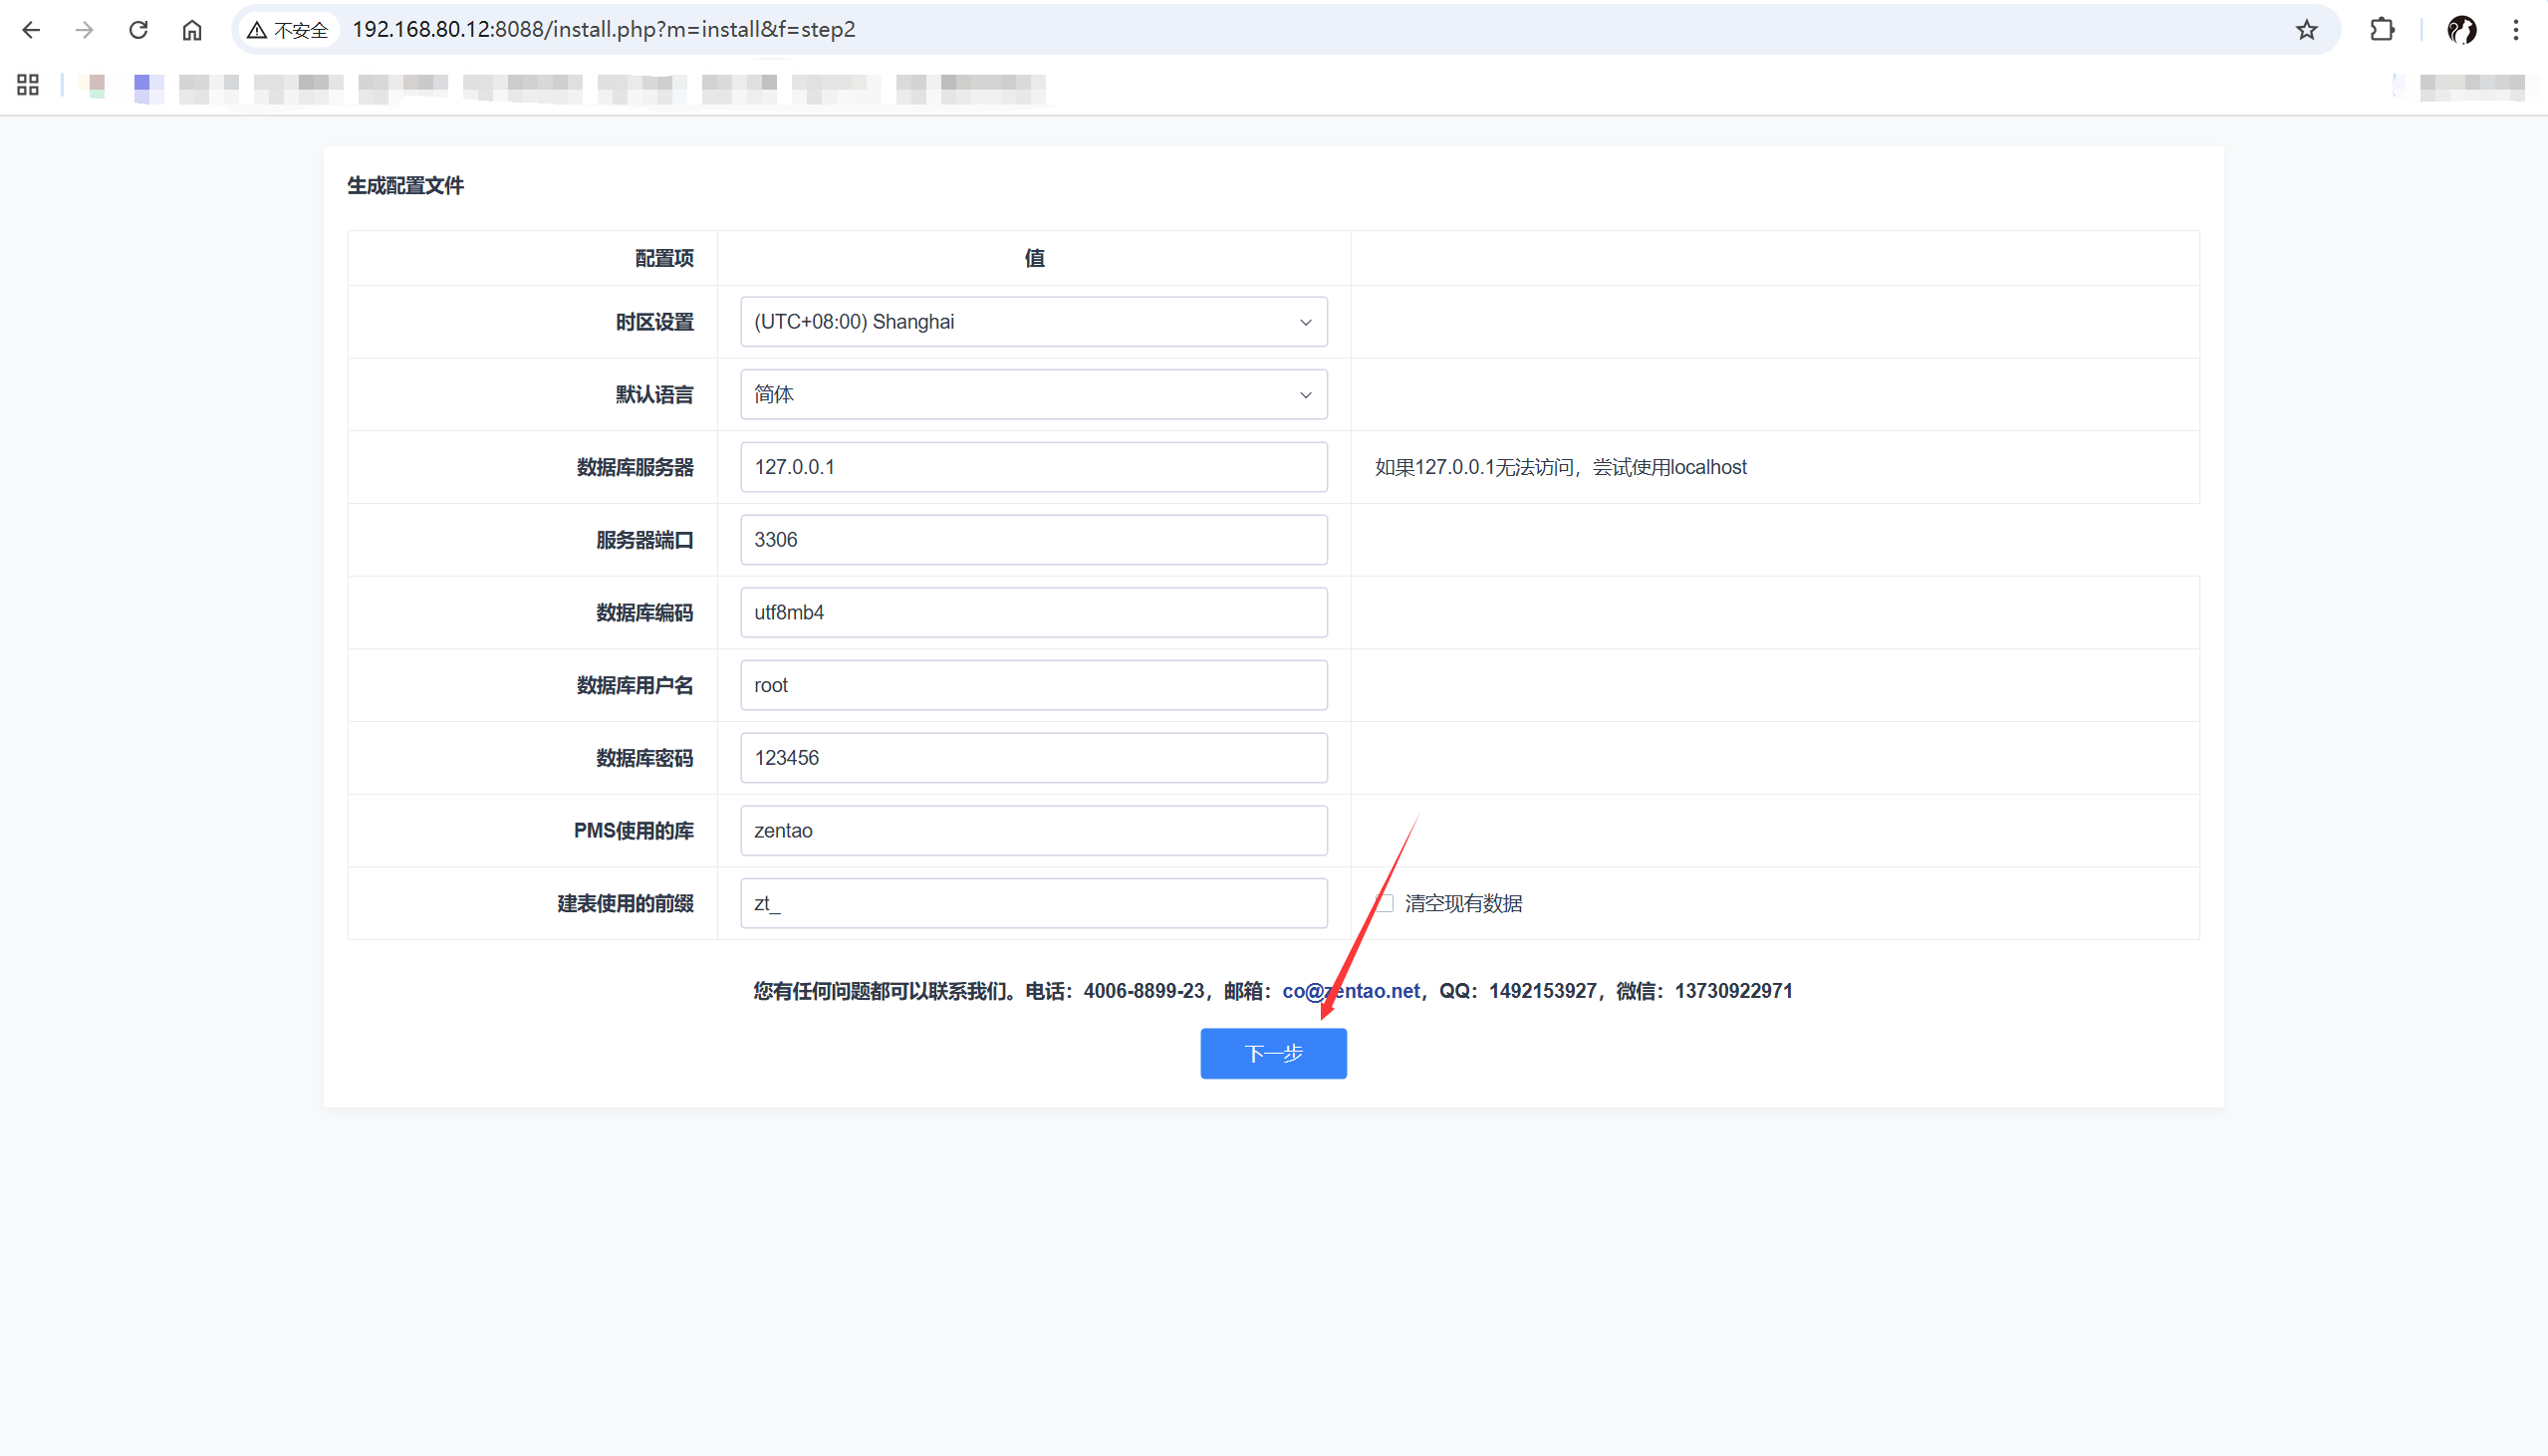Click the address bar URL
This screenshot has height=1456, width=2548.
coord(603,30)
